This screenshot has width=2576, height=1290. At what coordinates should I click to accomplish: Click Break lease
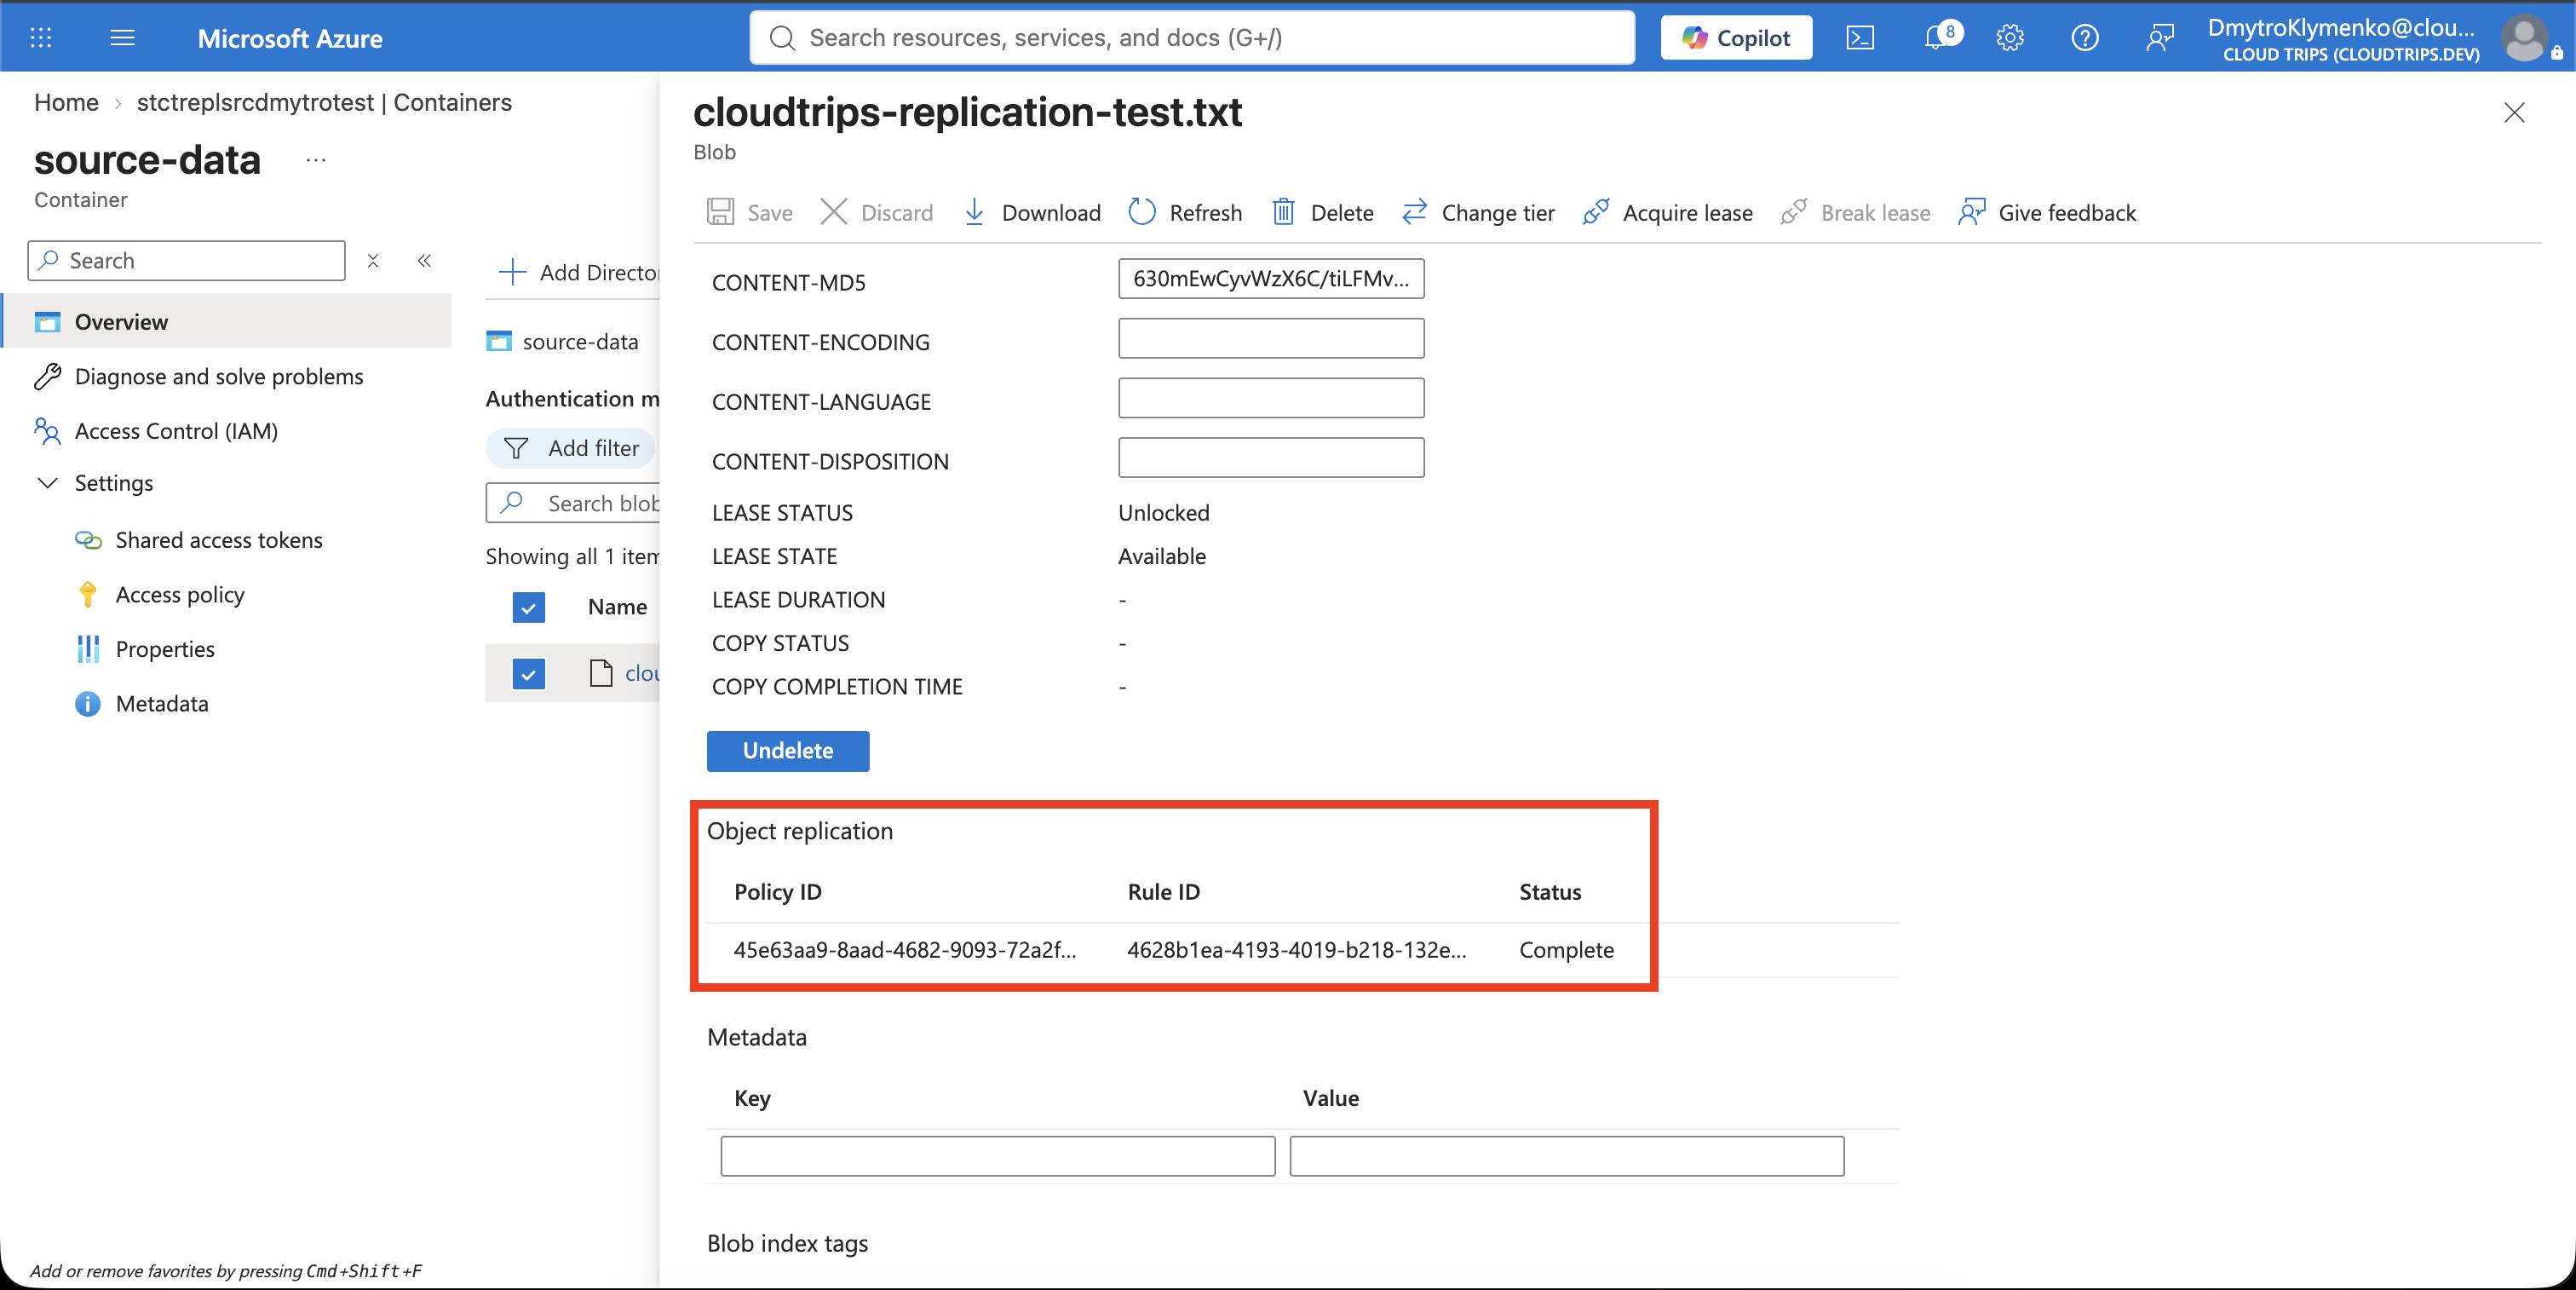click(1856, 212)
